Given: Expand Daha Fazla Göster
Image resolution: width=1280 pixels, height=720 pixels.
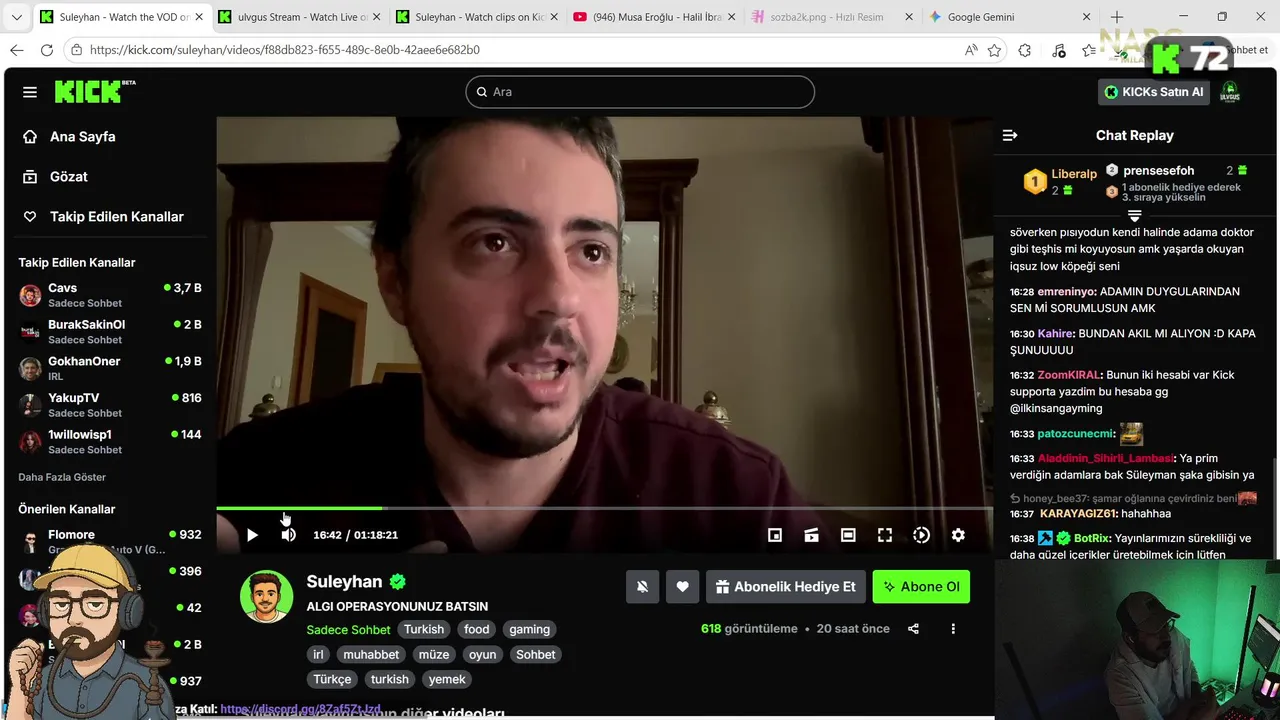Looking at the screenshot, I should pos(62,477).
